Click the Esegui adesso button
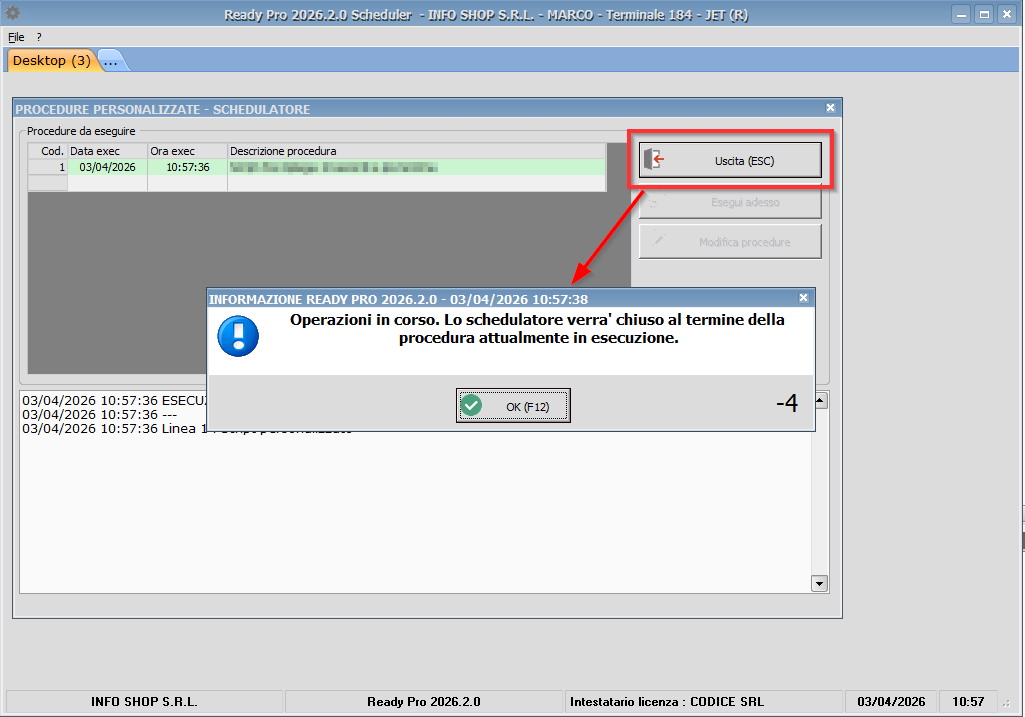 click(730, 202)
